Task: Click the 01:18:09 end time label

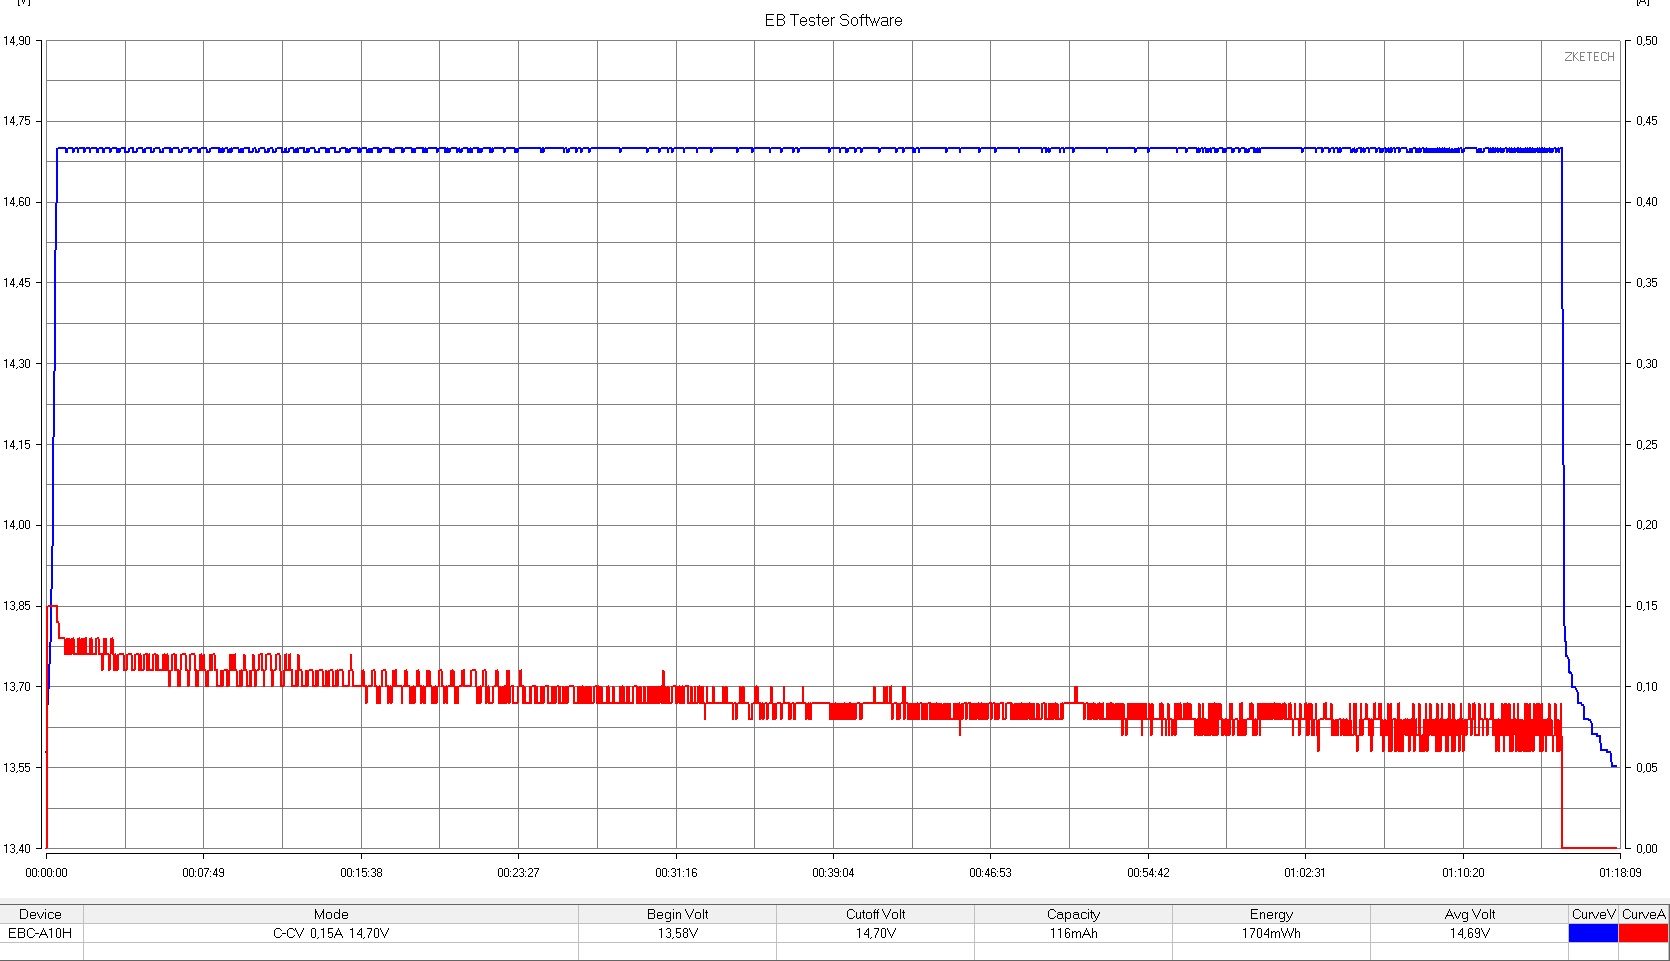Action: tap(1619, 873)
